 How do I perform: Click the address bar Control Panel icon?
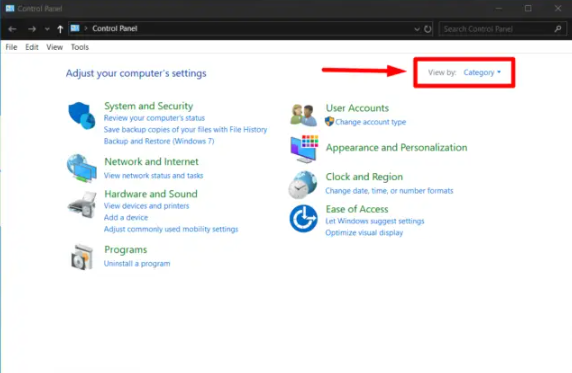click(x=75, y=28)
